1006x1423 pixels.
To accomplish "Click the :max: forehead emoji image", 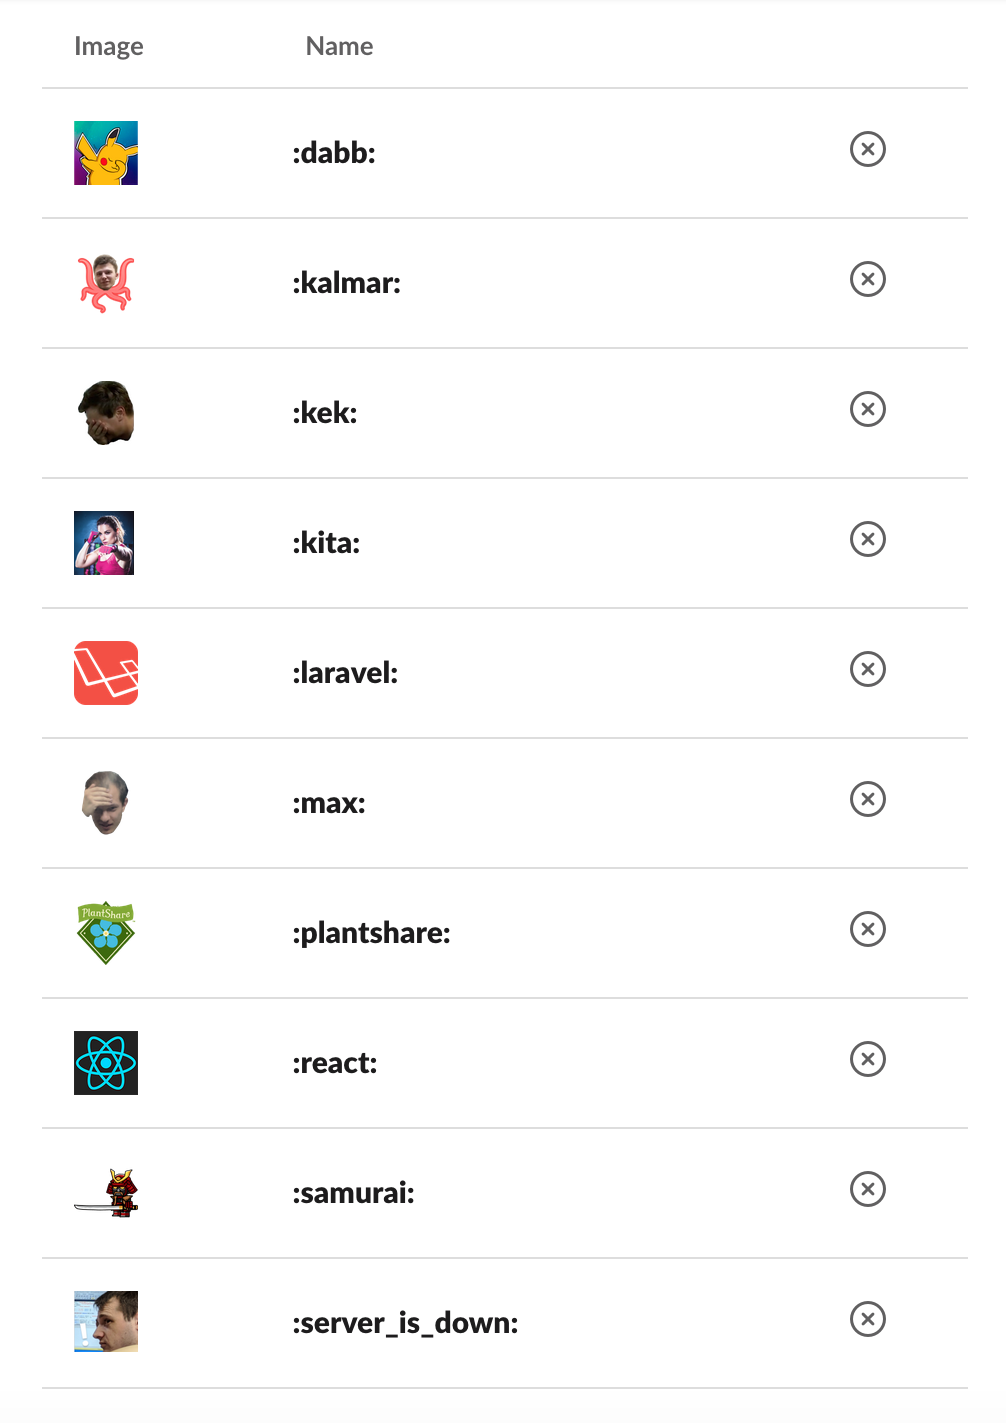I will [105, 802].
